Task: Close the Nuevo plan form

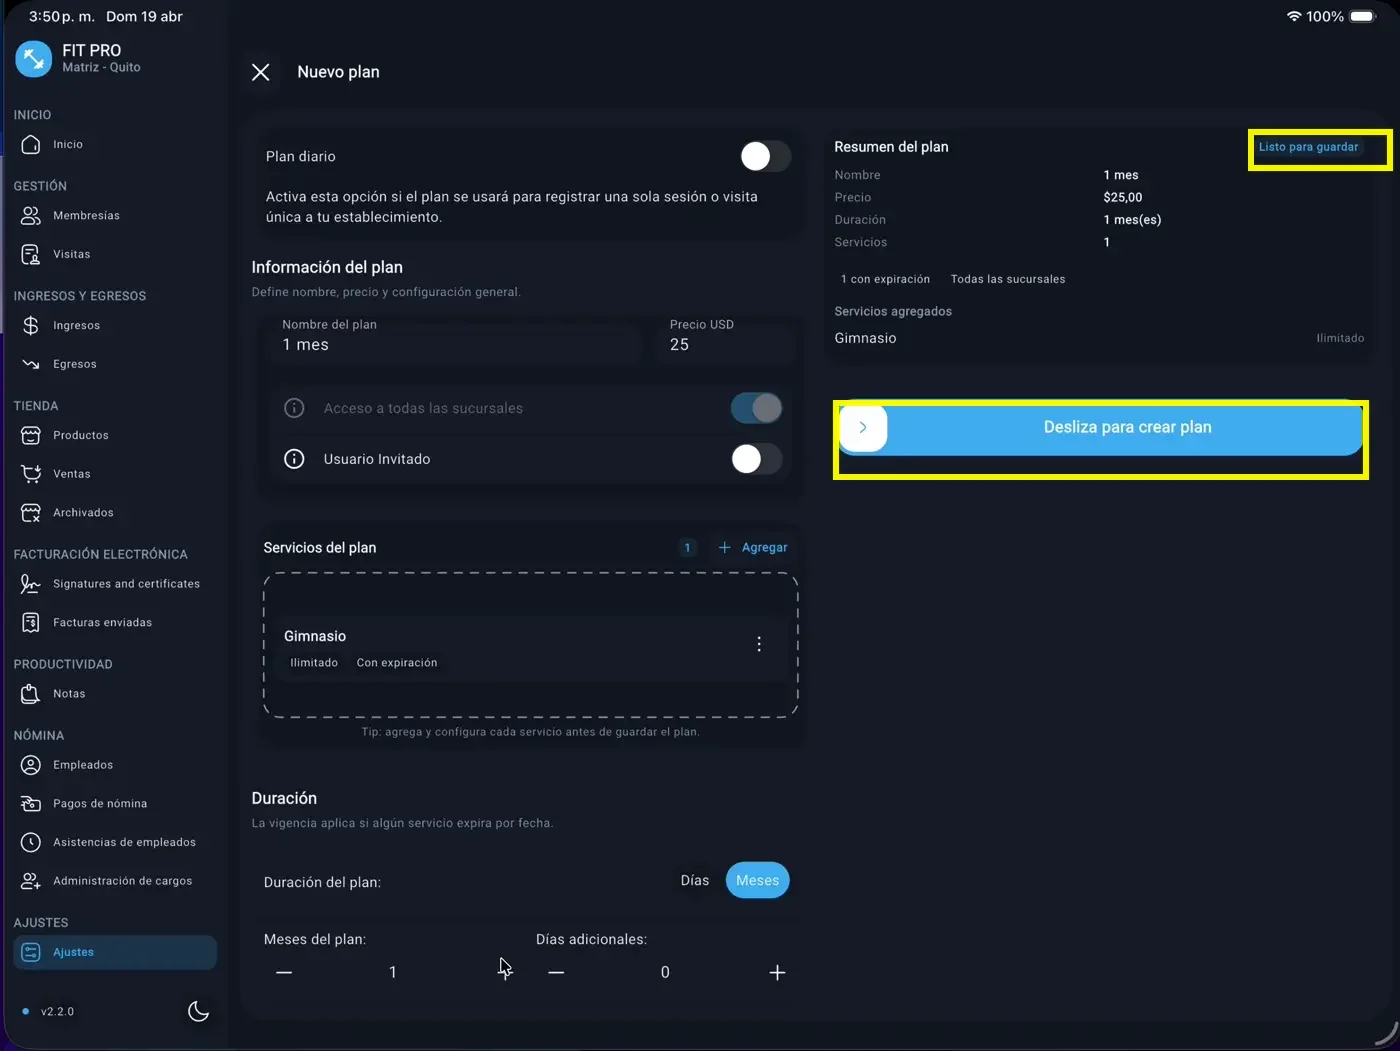Action: (x=261, y=72)
